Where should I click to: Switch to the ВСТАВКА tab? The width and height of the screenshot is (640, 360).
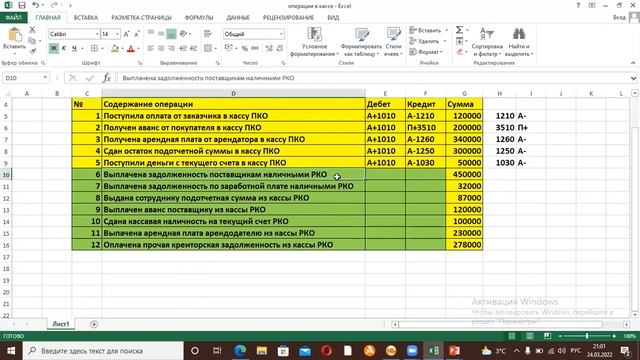[x=86, y=18]
